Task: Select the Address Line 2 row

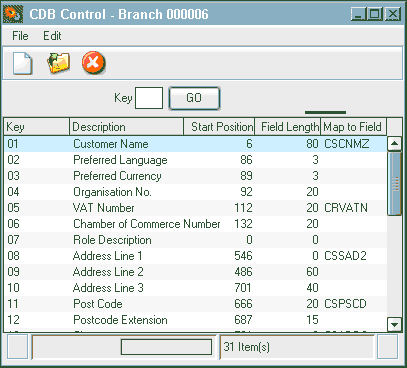Action: (x=195, y=272)
